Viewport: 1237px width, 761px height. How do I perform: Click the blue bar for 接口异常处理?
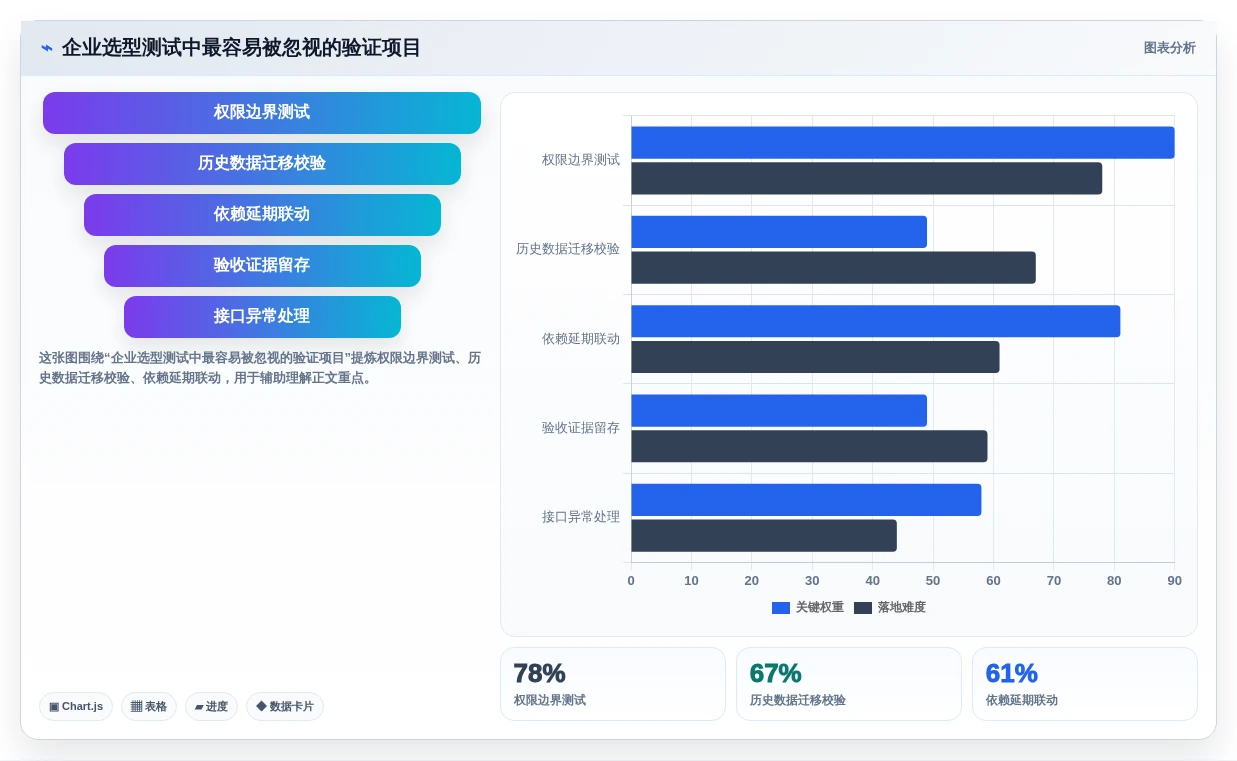[x=806, y=500]
